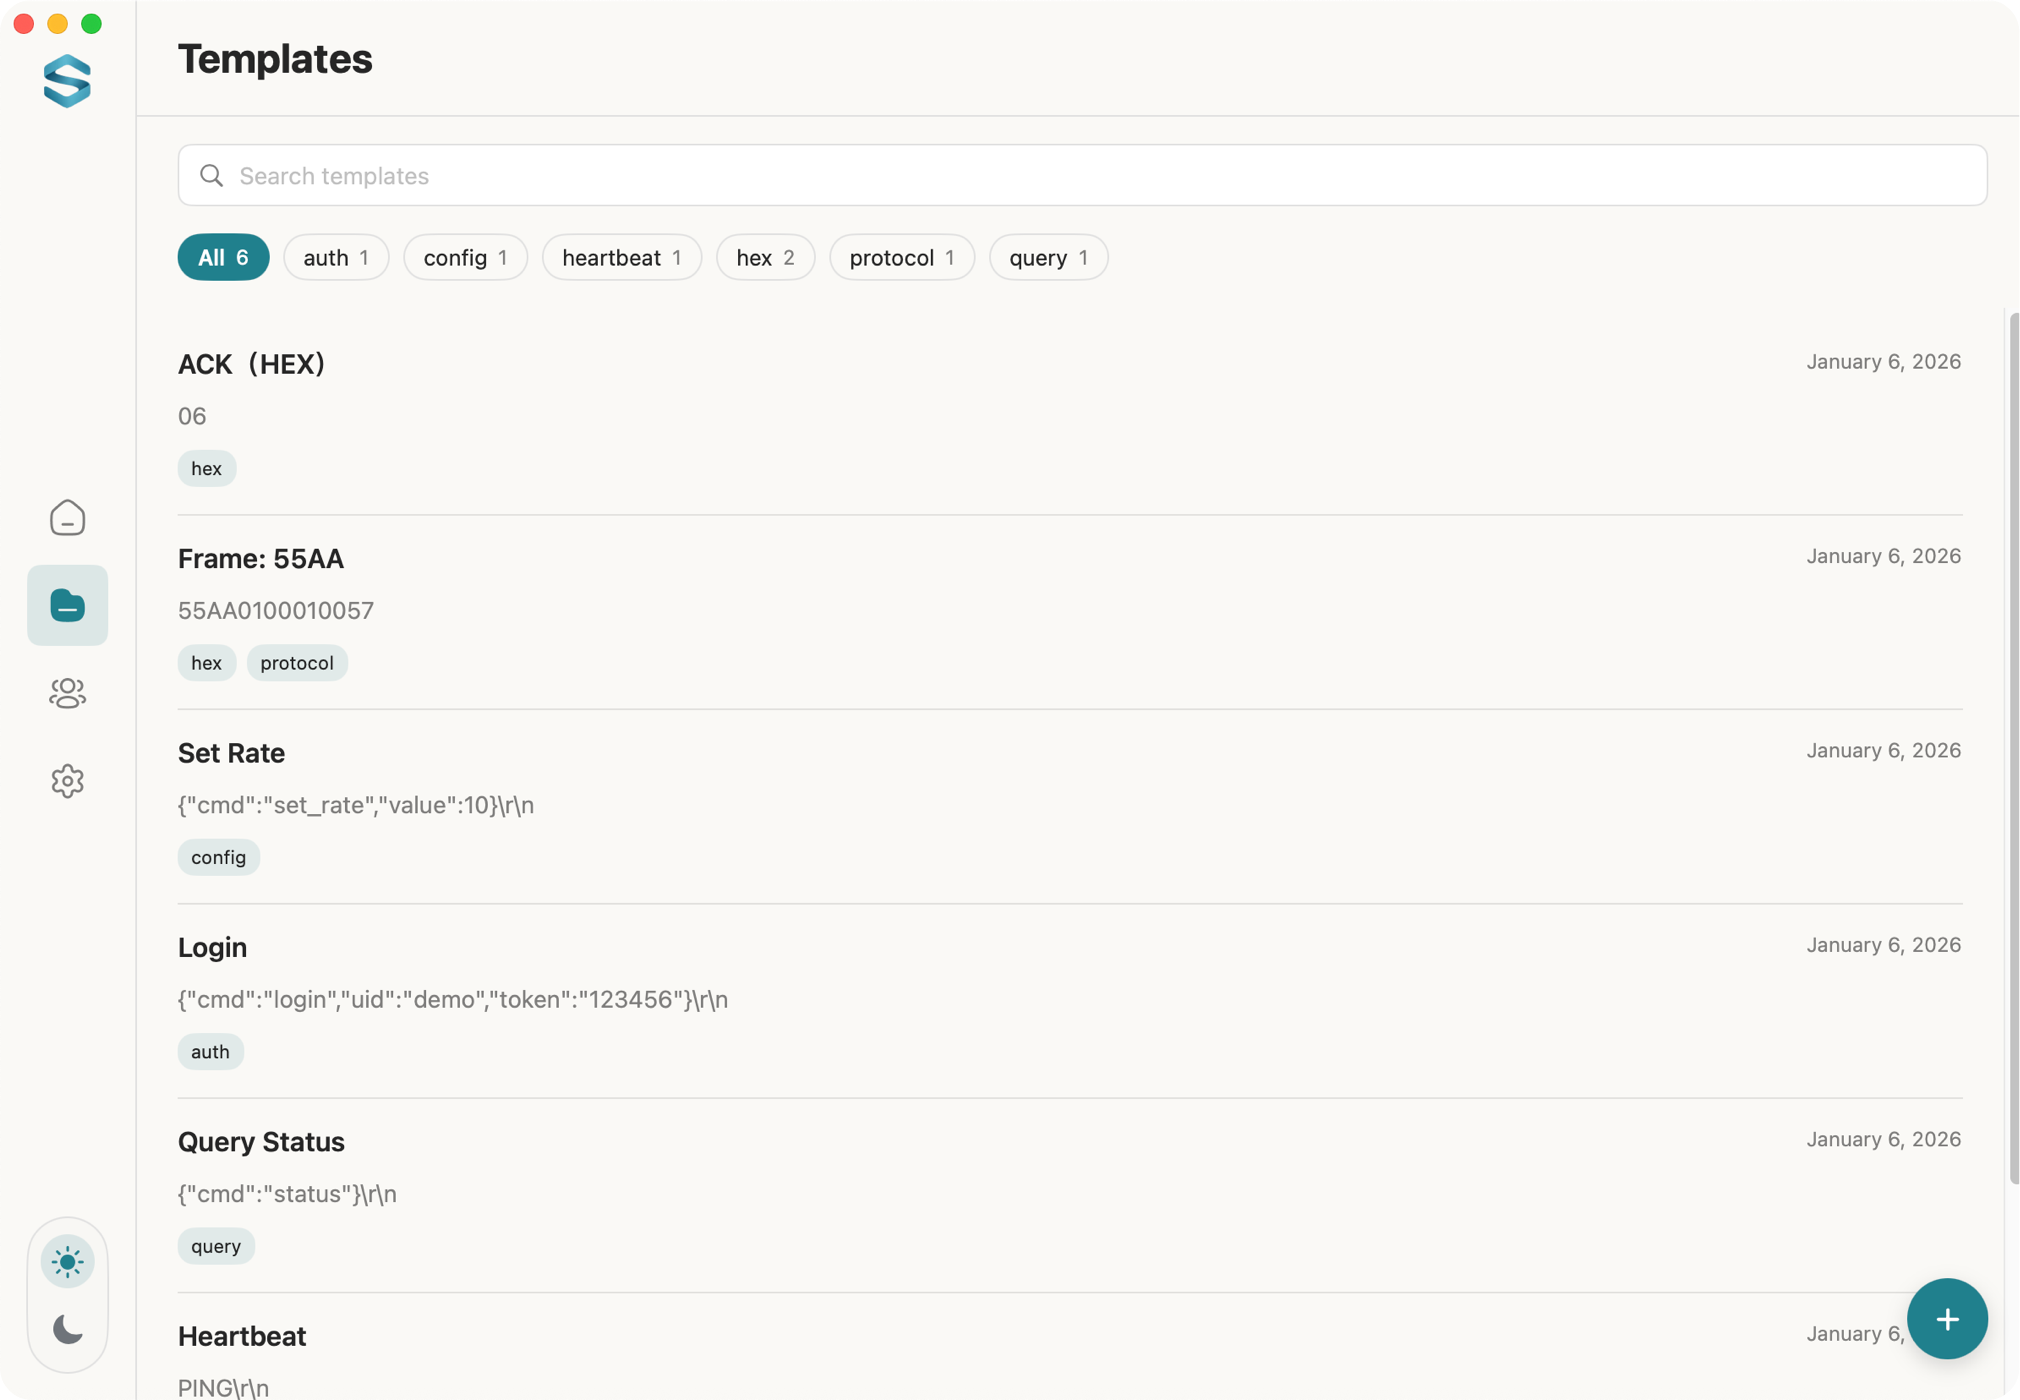Create a new template with the plus button

pos(1948,1318)
